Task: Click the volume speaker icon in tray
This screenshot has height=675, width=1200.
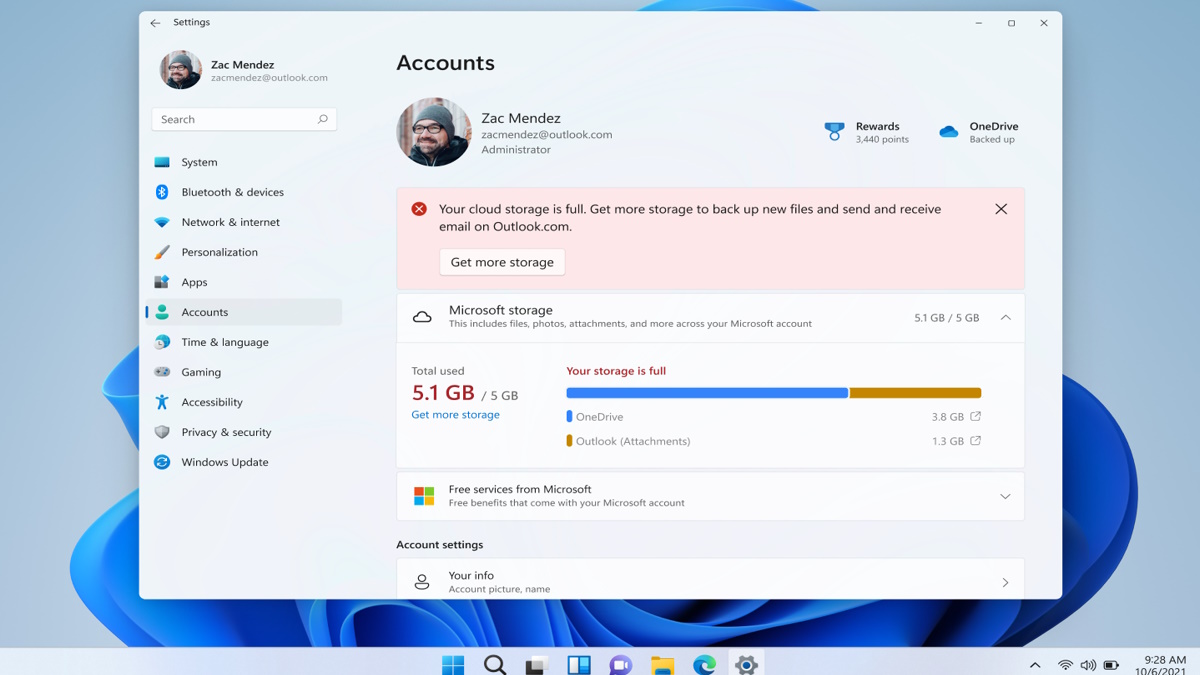Action: (x=1088, y=665)
